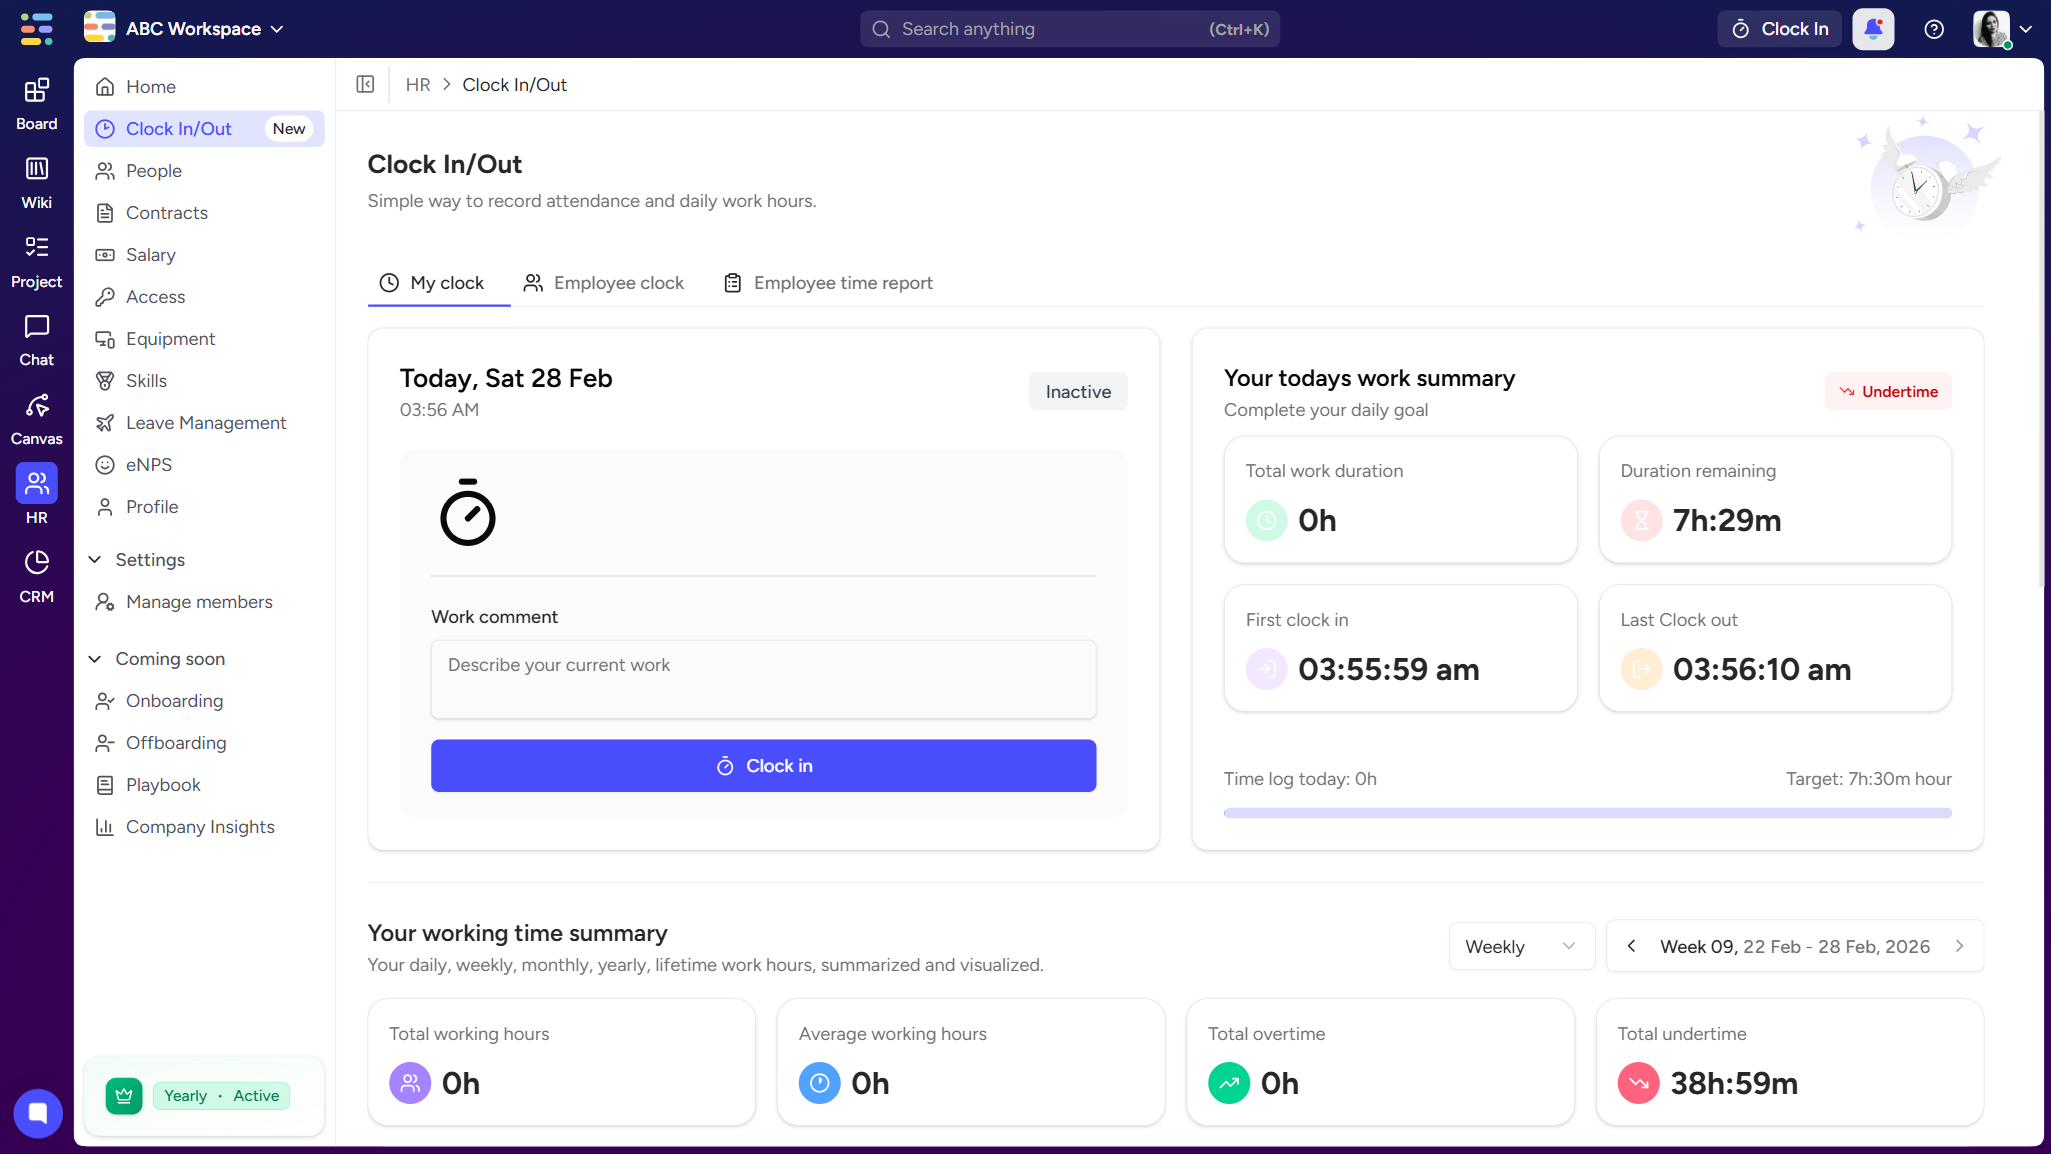The image size is (2051, 1154).
Task: Collapse the Settings section
Action: point(95,560)
